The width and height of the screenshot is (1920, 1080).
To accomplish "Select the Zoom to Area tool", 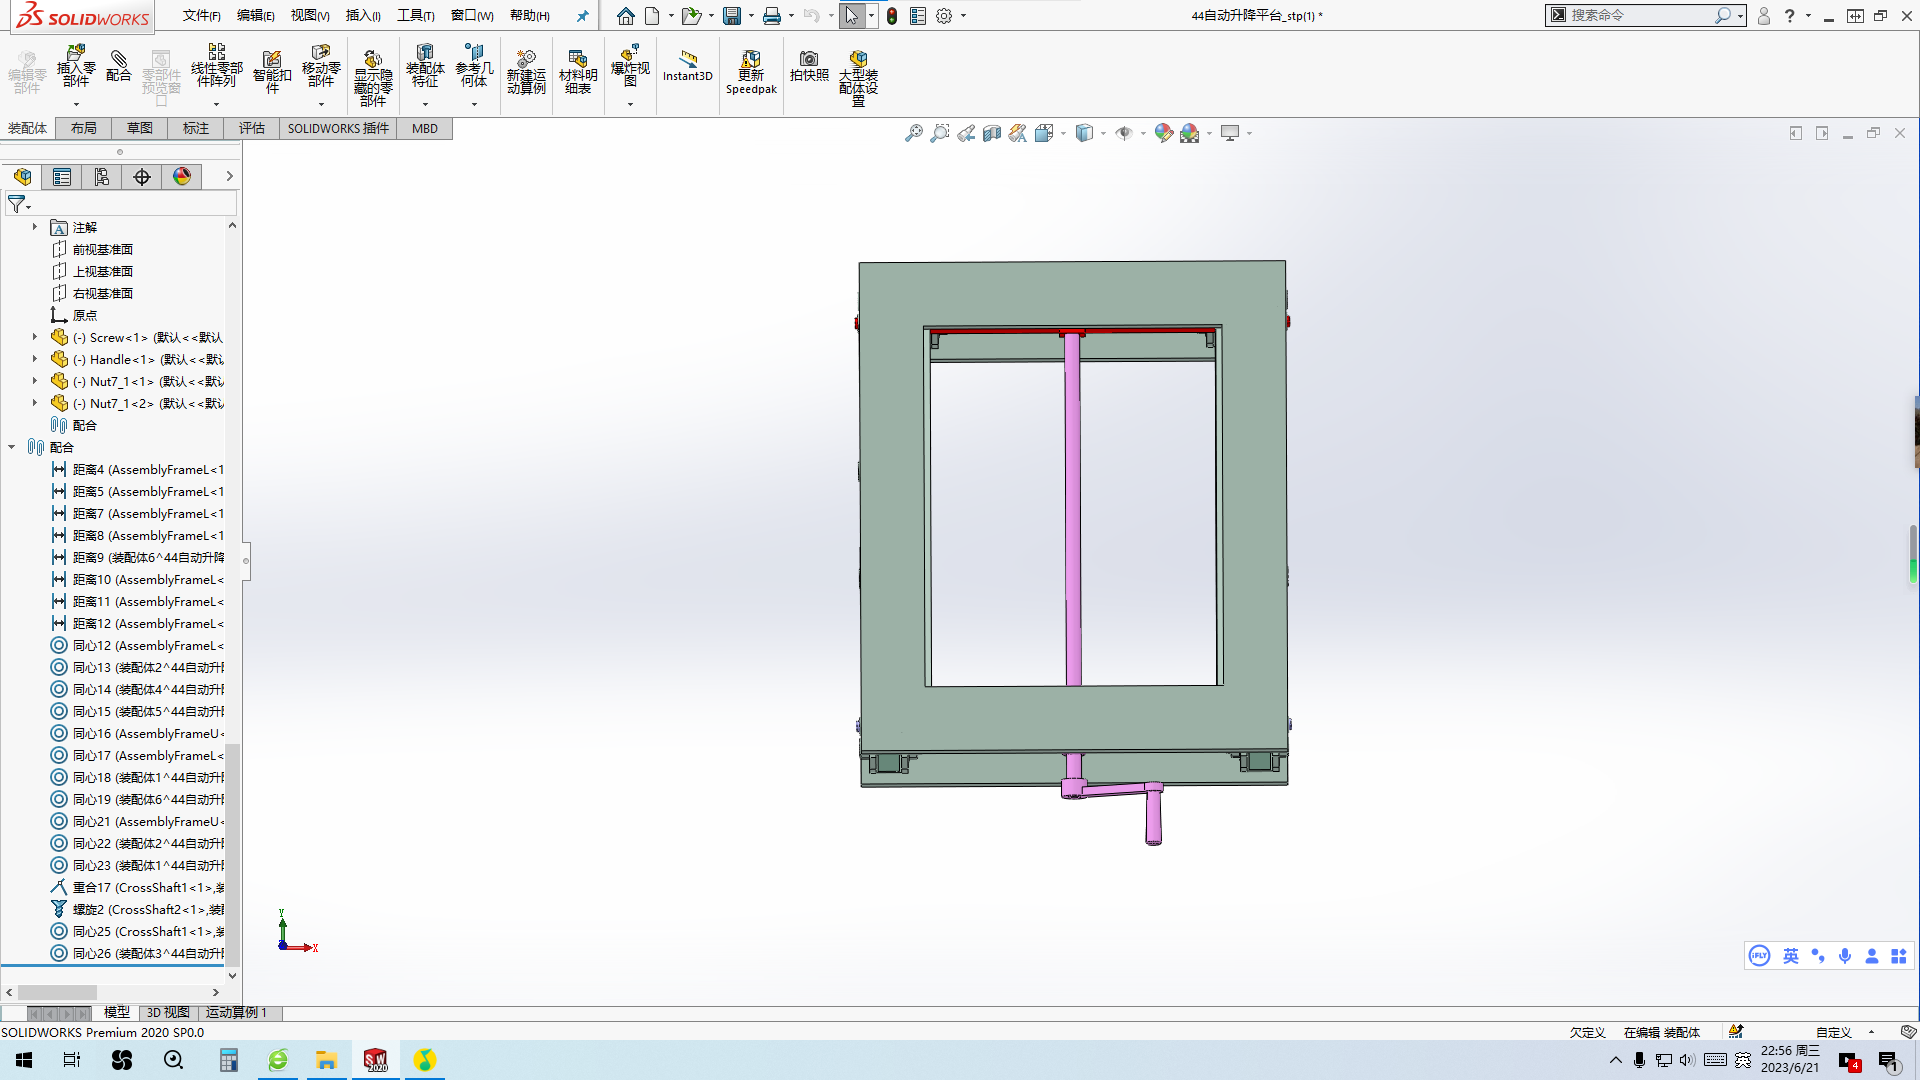I will 940,133.
